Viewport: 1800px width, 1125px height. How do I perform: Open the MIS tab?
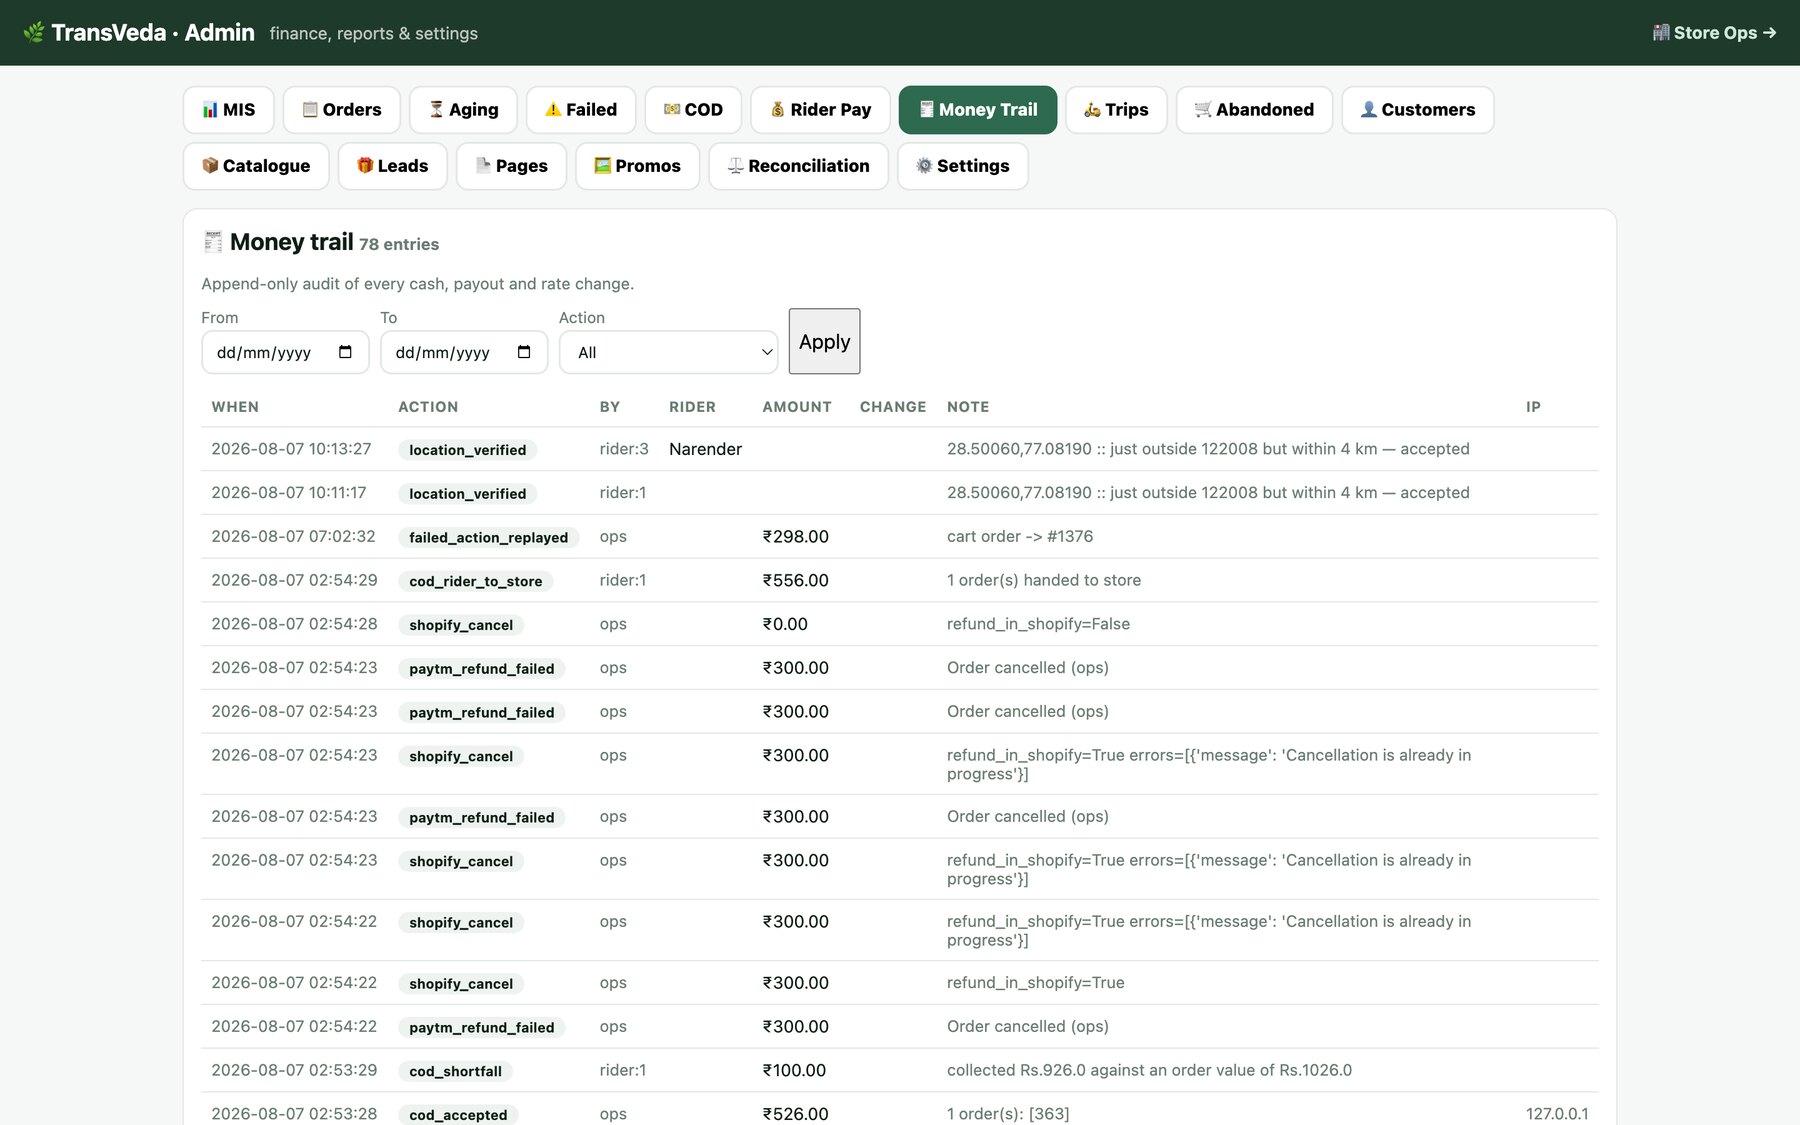click(228, 110)
